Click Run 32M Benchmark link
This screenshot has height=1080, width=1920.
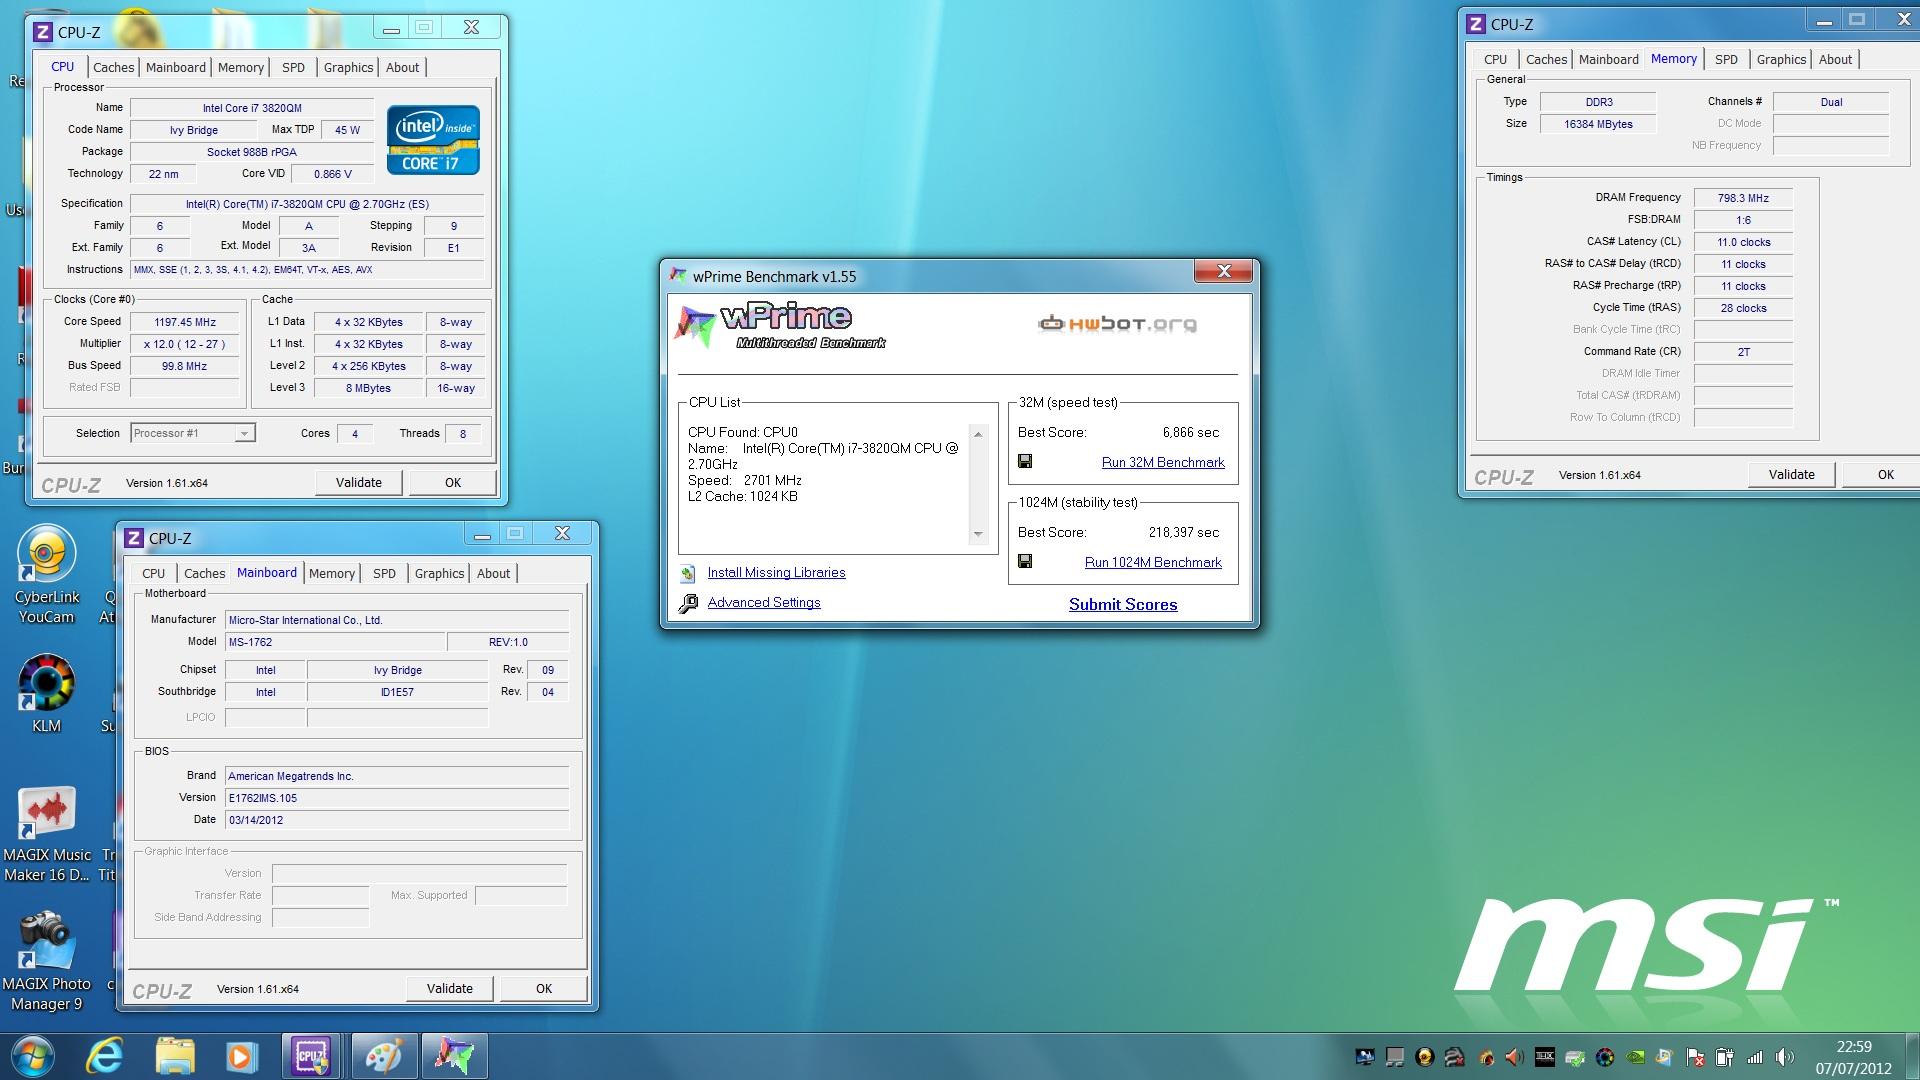click(x=1163, y=462)
